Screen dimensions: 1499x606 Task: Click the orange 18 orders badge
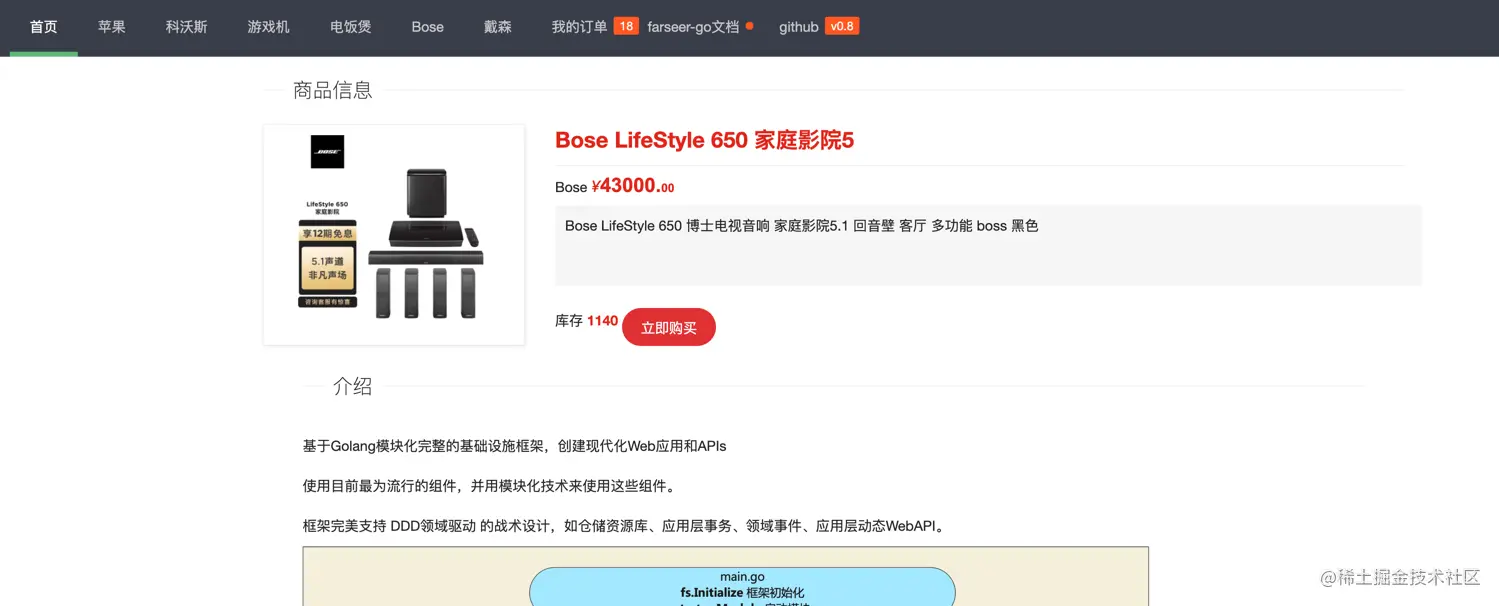pyautogui.click(x=626, y=26)
